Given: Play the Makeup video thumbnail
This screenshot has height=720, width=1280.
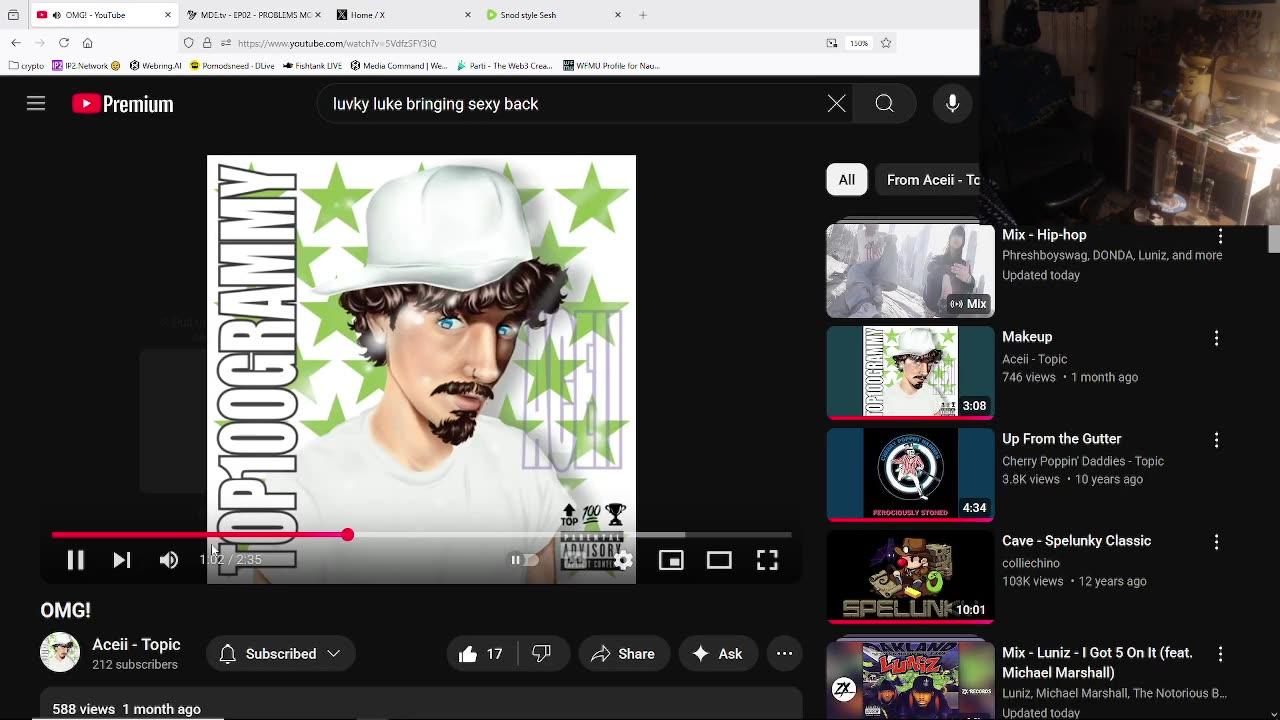Looking at the screenshot, I should pyautogui.click(x=910, y=373).
